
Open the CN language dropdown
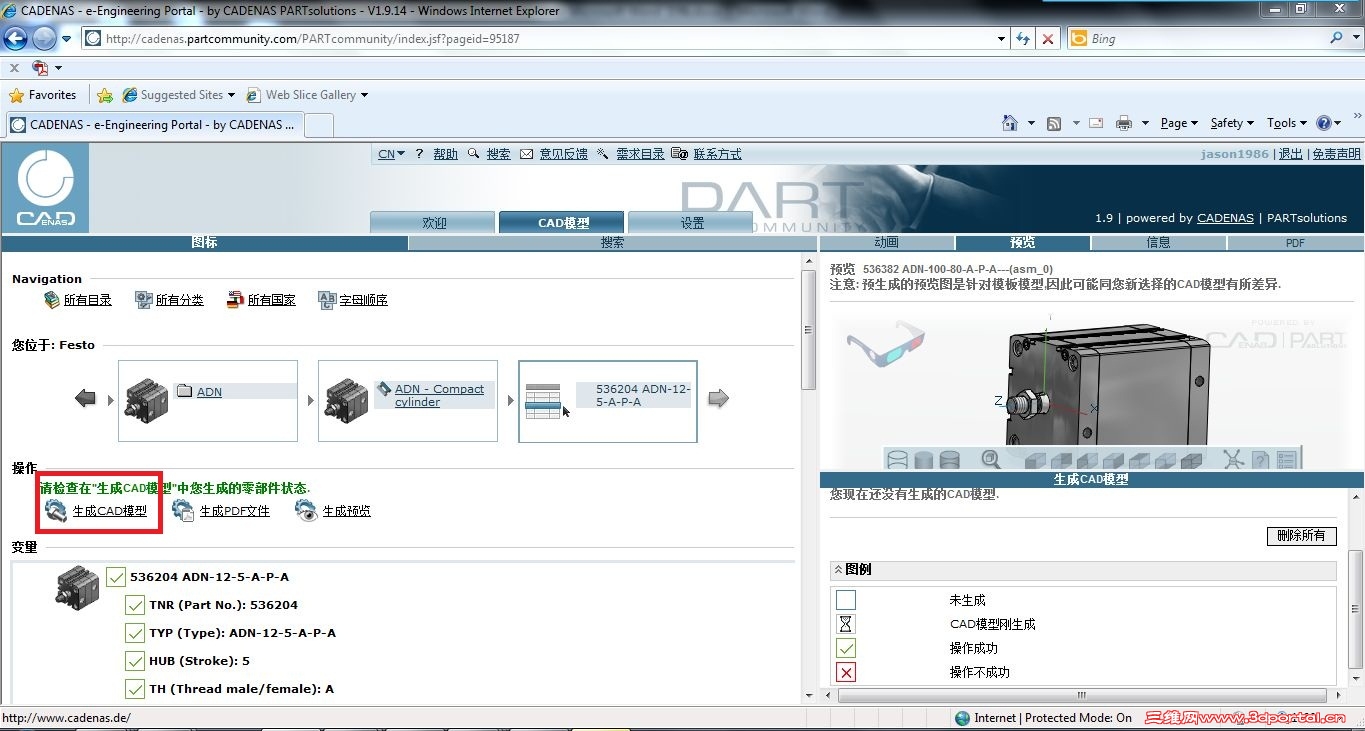click(x=391, y=154)
